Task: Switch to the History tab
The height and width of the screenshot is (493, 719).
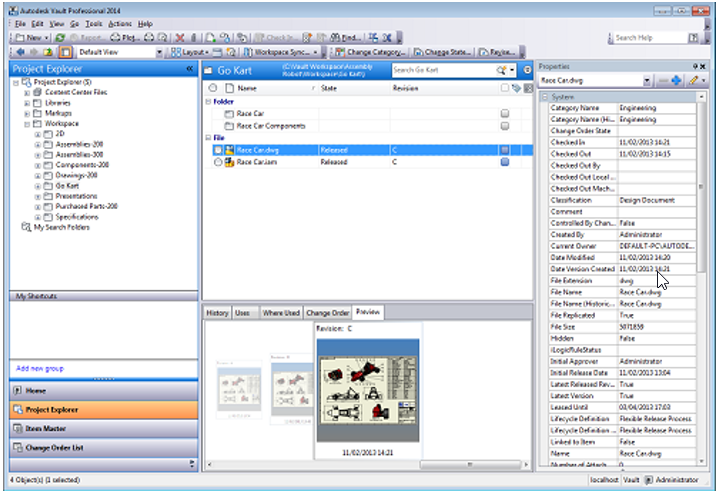Action: pyautogui.click(x=217, y=313)
